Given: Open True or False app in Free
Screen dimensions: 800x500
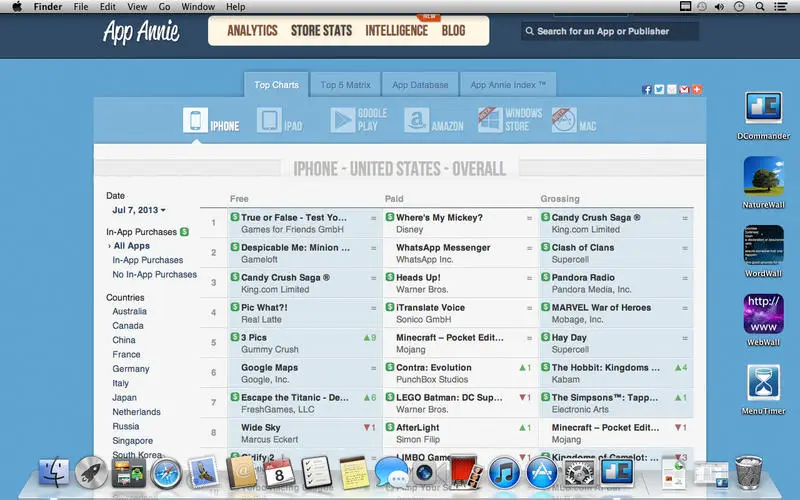Looking at the screenshot, I should point(293,217).
